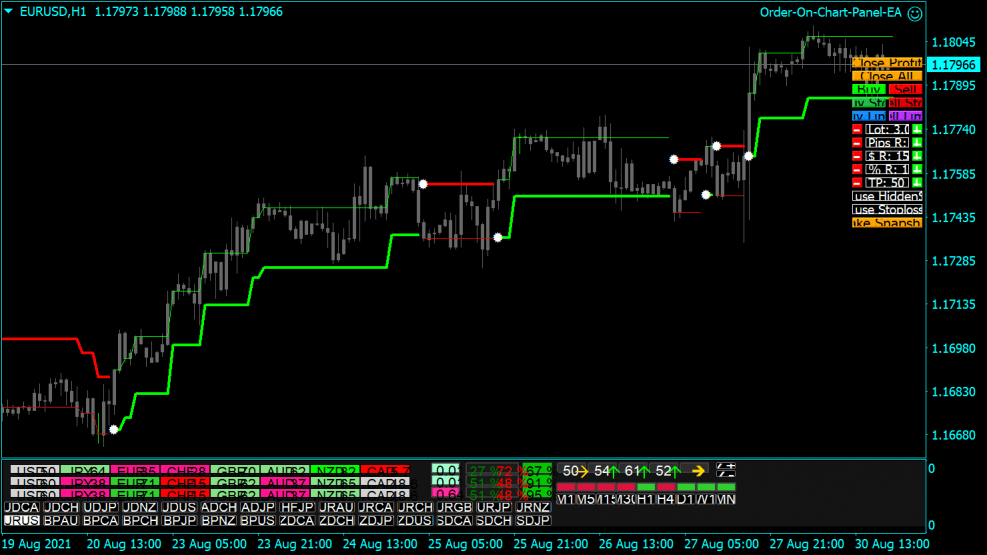Switch chart to BPAU pair button

60,520
